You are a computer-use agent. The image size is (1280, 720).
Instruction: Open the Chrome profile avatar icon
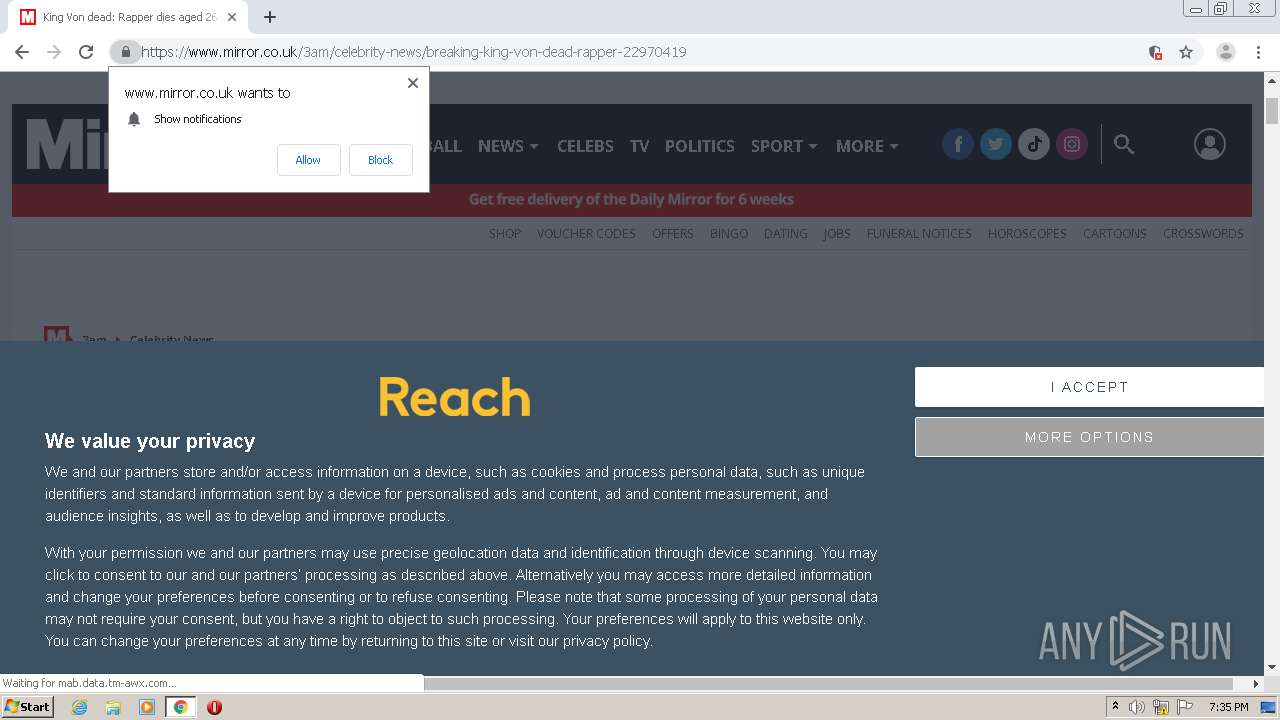click(x=1226, y=52)
